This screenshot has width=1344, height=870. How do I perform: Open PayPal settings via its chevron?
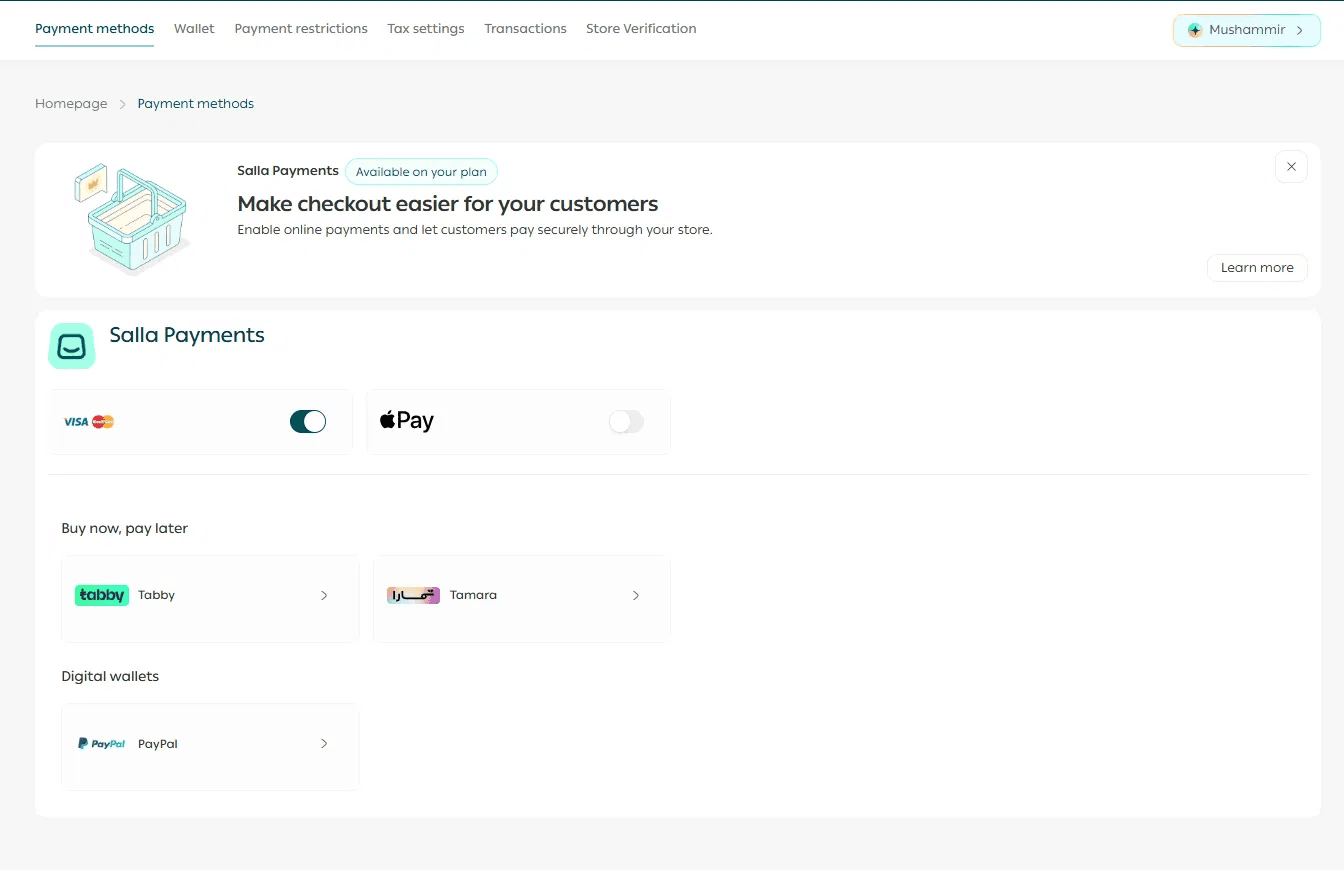(324, 744)
